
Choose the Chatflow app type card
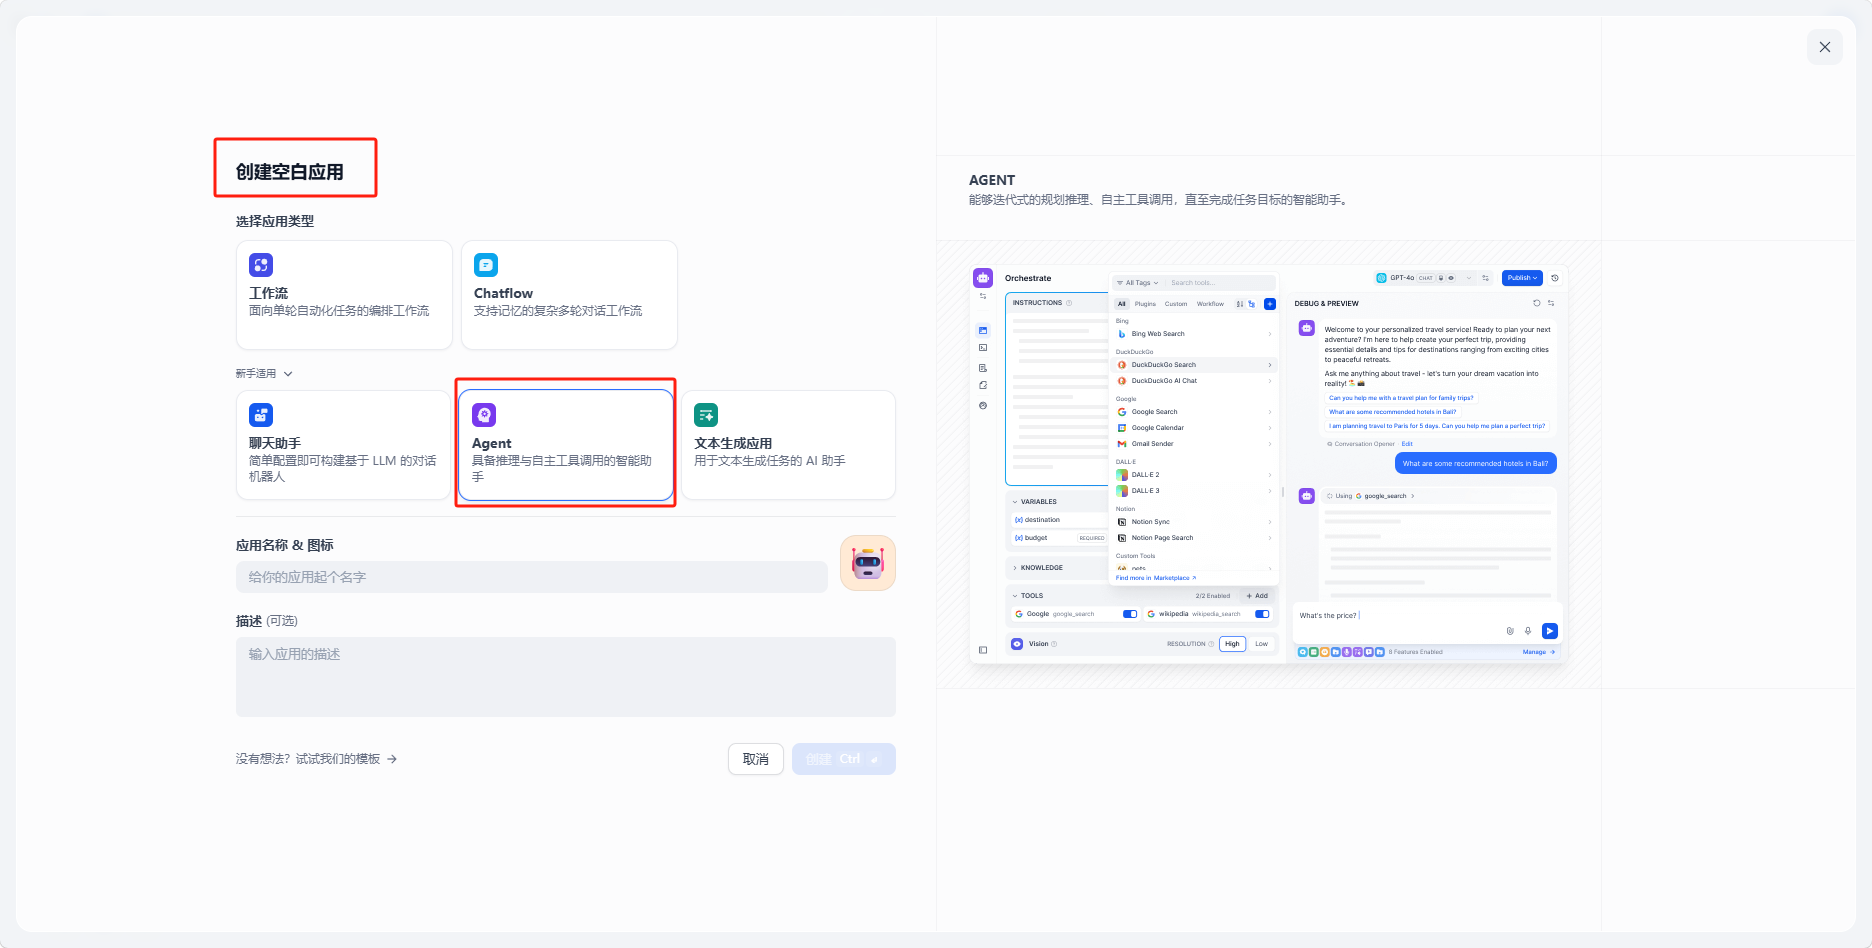coord(569,295)
